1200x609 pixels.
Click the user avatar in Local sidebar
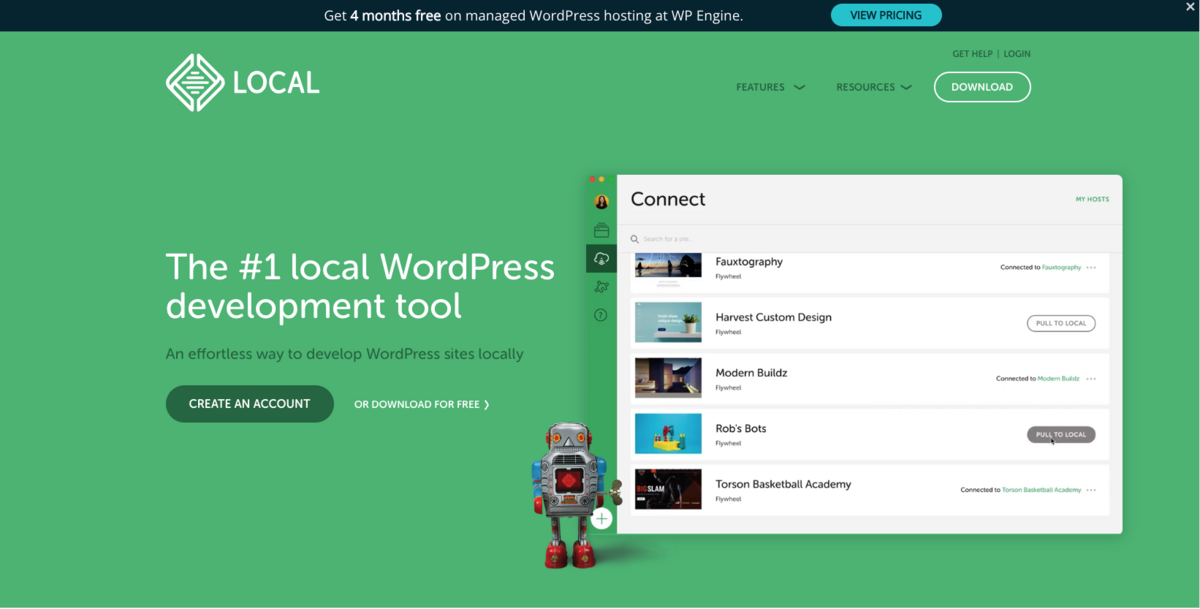601,202
